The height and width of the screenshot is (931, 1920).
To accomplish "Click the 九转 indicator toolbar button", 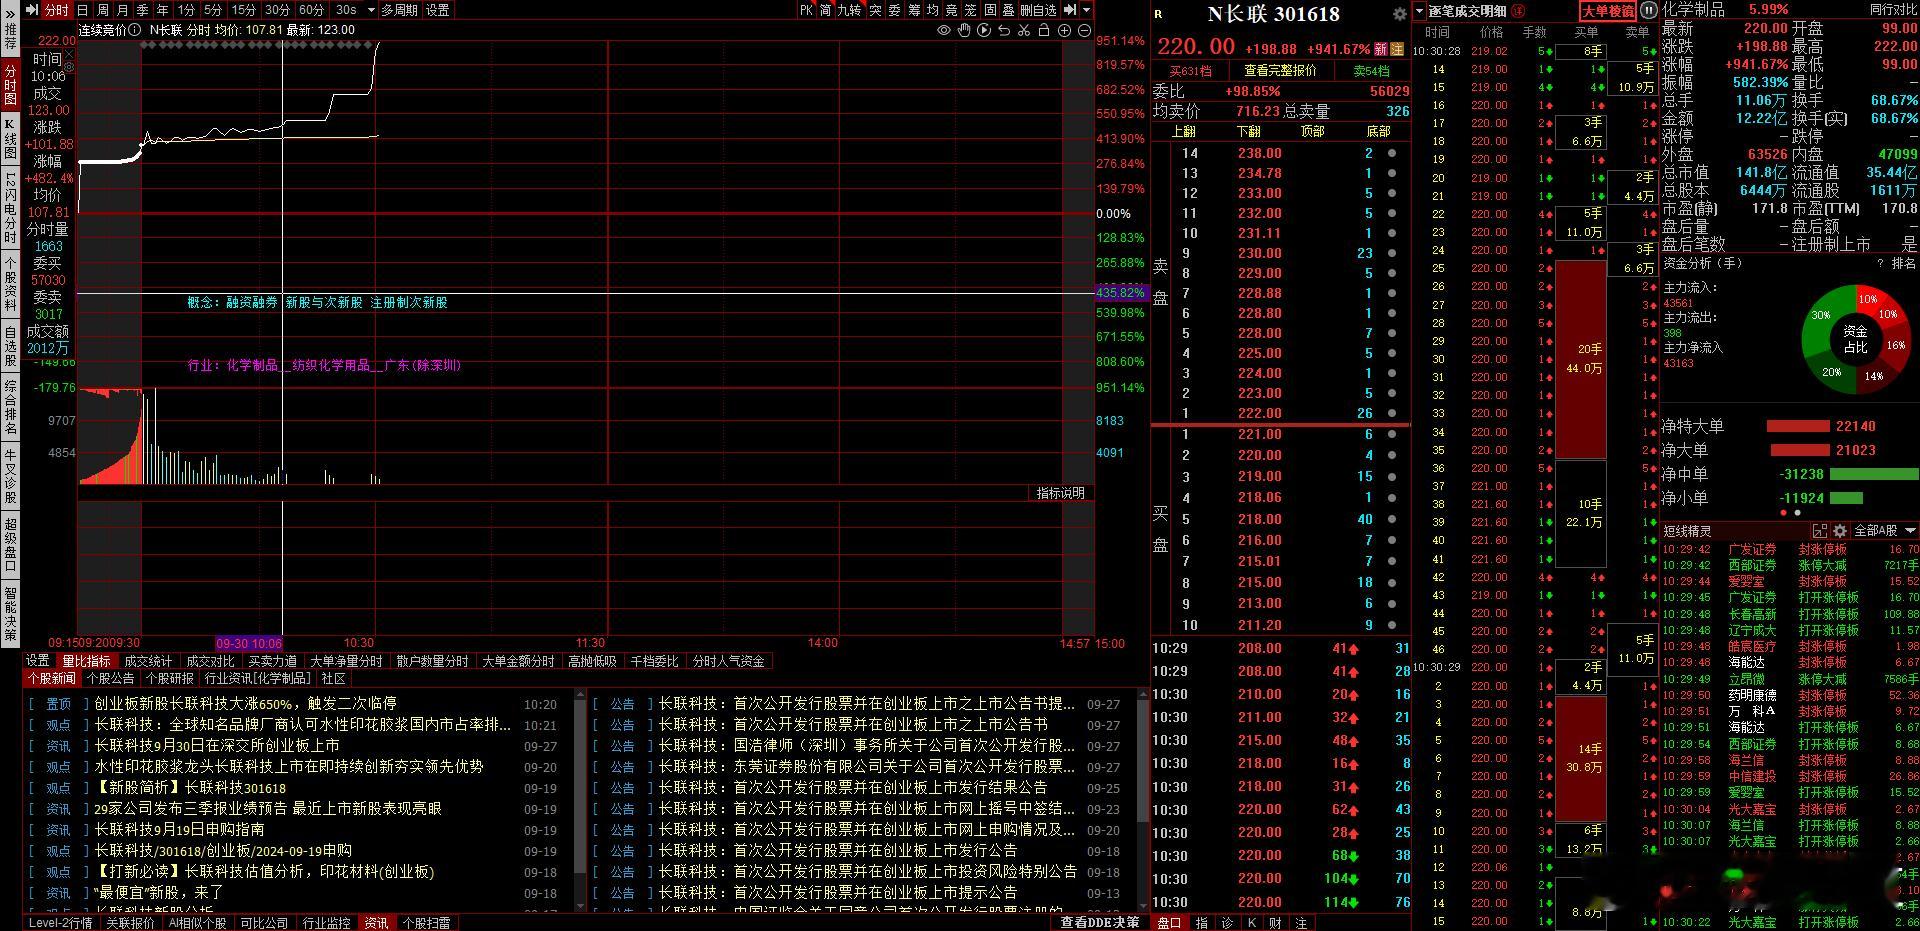I will [849, 10].
